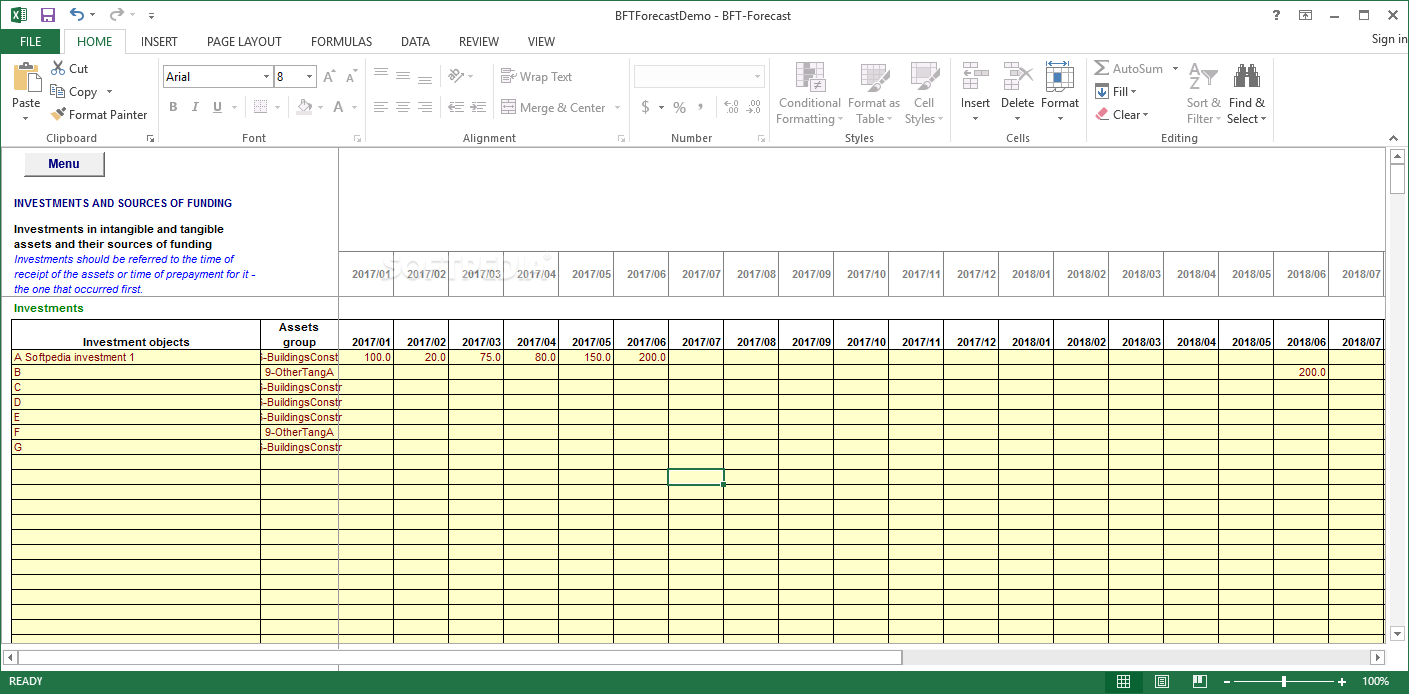Screen dimensions: 1409x694
Task: Open the Fill Color paint bucket
Action: 305,107
